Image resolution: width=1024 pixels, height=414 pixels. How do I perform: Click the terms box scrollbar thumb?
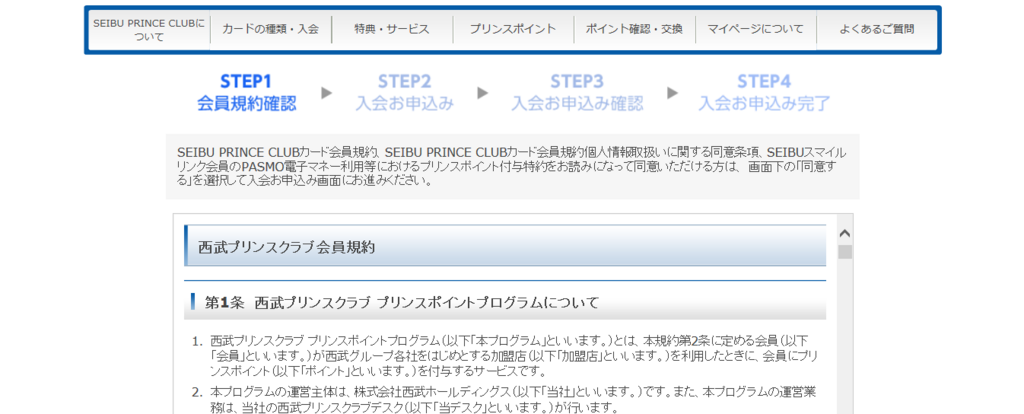click(845, 252)
